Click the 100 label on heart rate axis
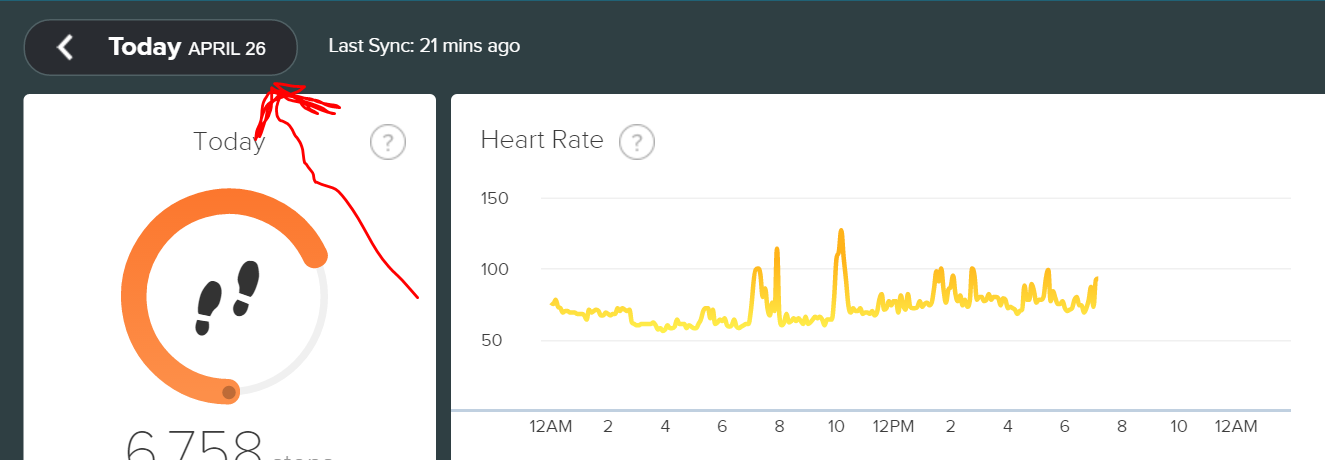 tap(495, 269)
